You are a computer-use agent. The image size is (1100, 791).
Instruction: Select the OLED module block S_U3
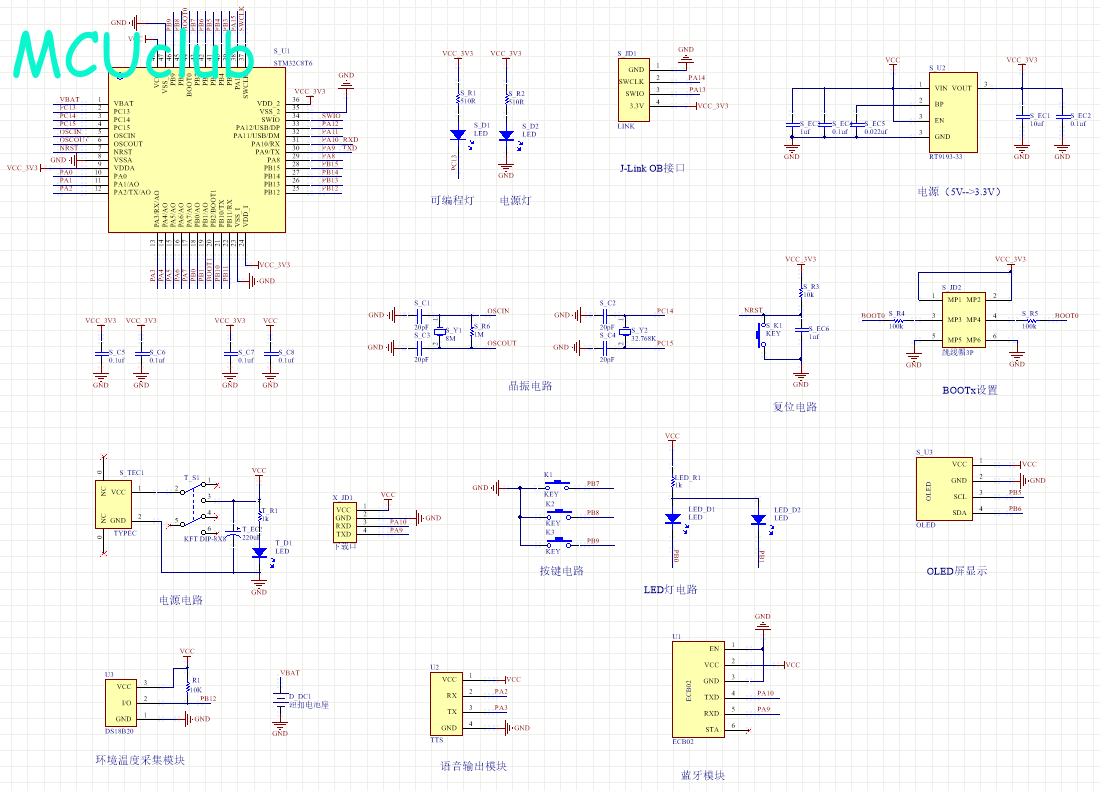(944, 489)
